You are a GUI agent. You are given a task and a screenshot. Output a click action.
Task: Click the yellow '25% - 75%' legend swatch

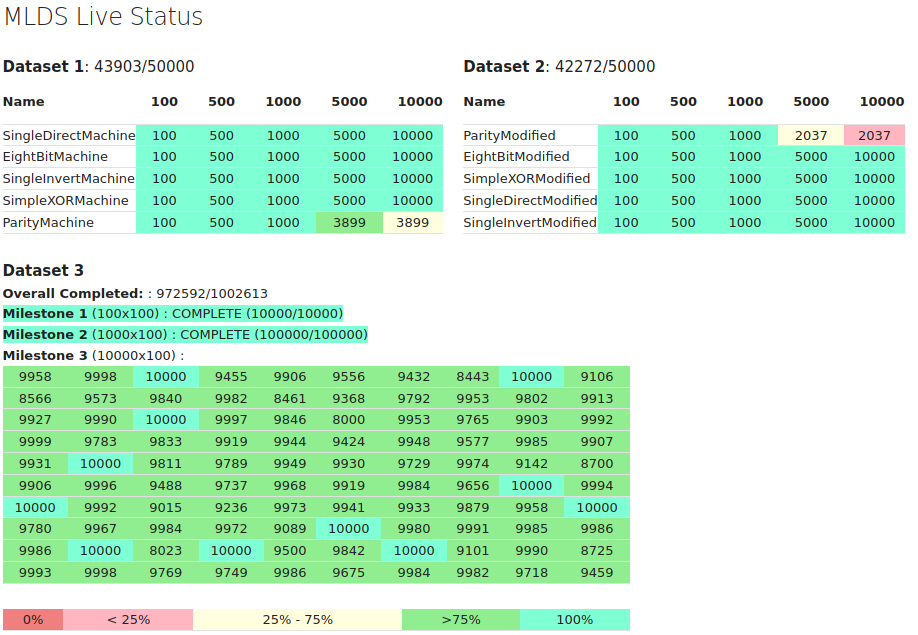(297, 620)
